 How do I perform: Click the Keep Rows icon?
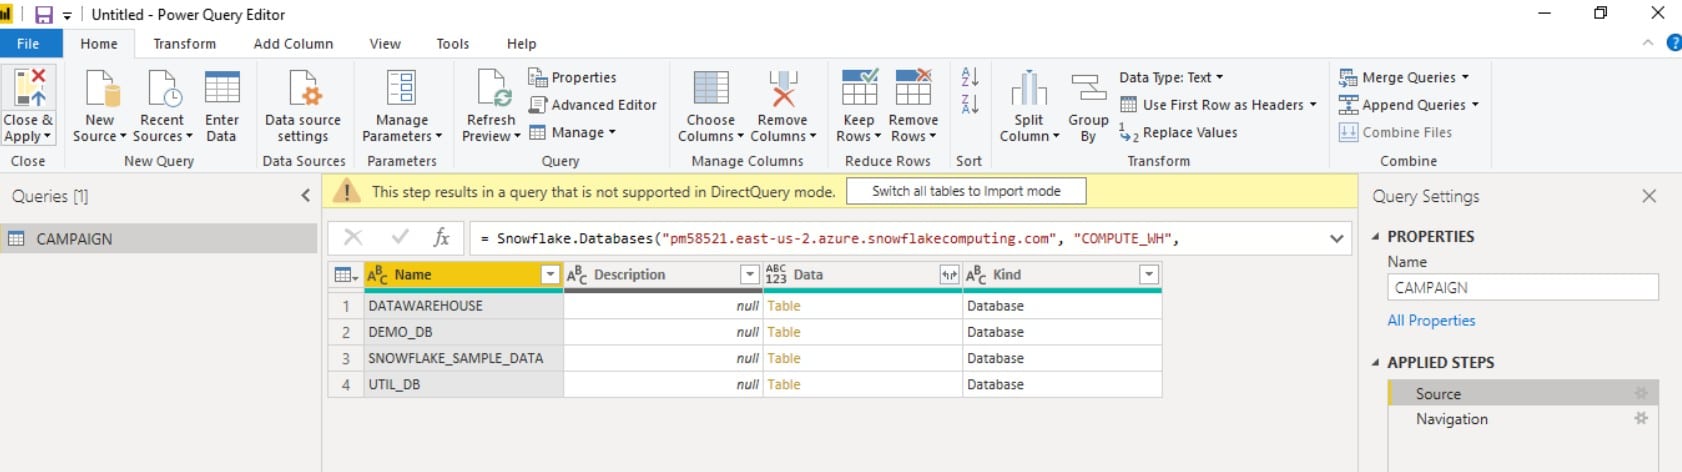pyautogui.click(x=860, y=88)
